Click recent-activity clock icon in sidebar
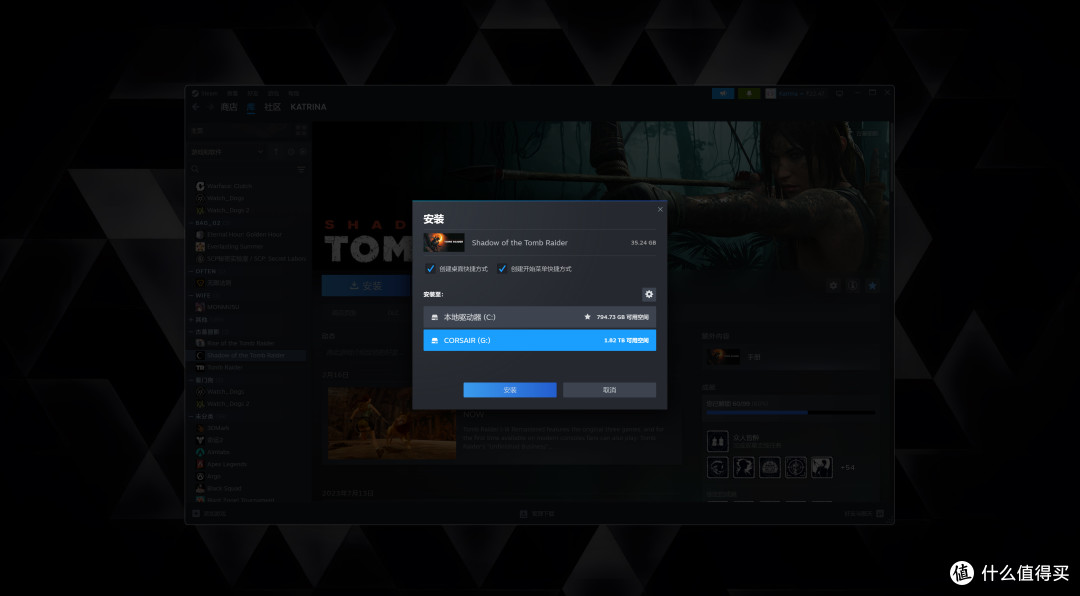 coord(291,152)
